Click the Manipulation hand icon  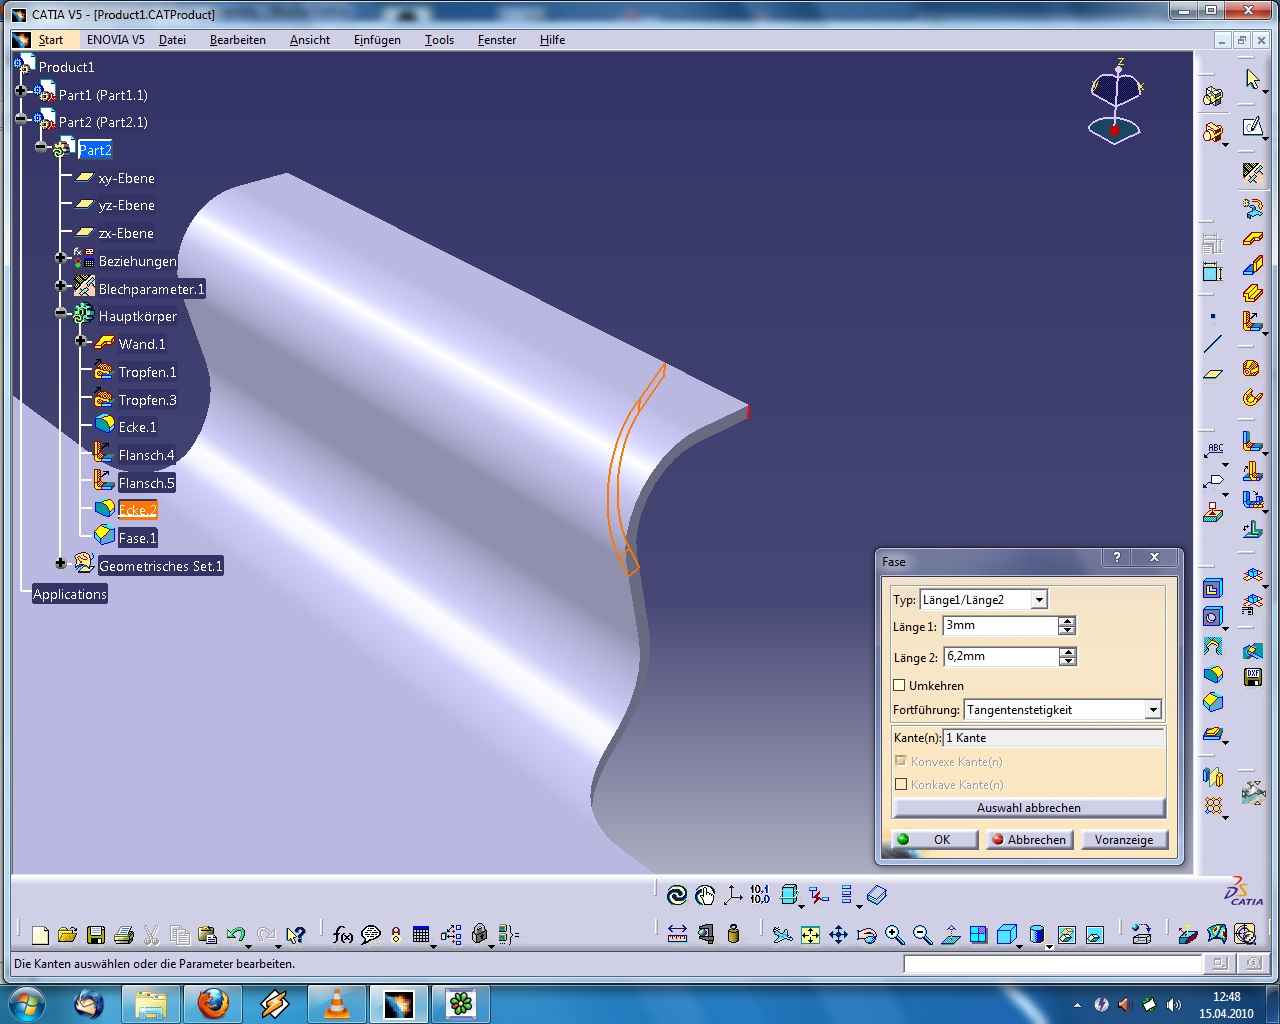click(x=705, y=895)
